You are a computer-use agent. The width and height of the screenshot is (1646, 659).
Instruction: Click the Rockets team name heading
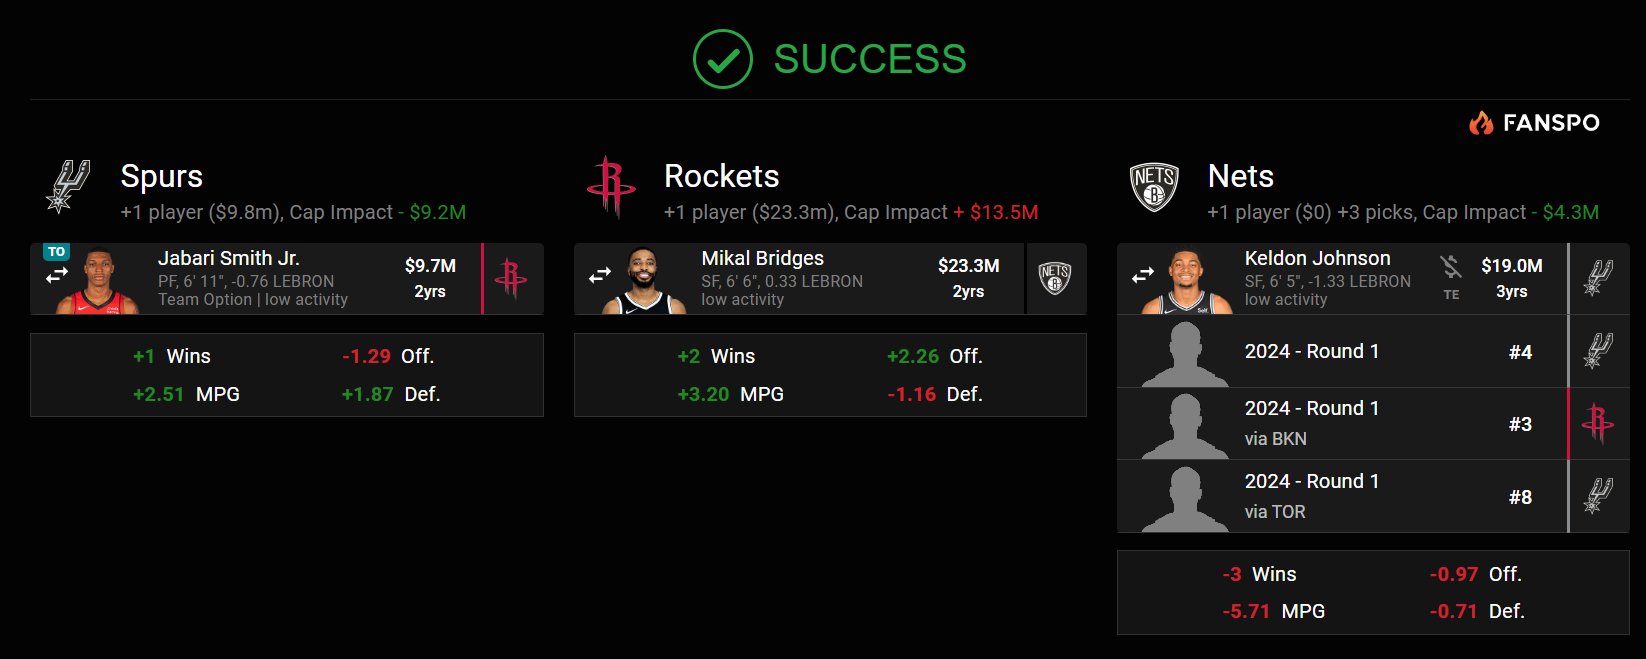721,176
